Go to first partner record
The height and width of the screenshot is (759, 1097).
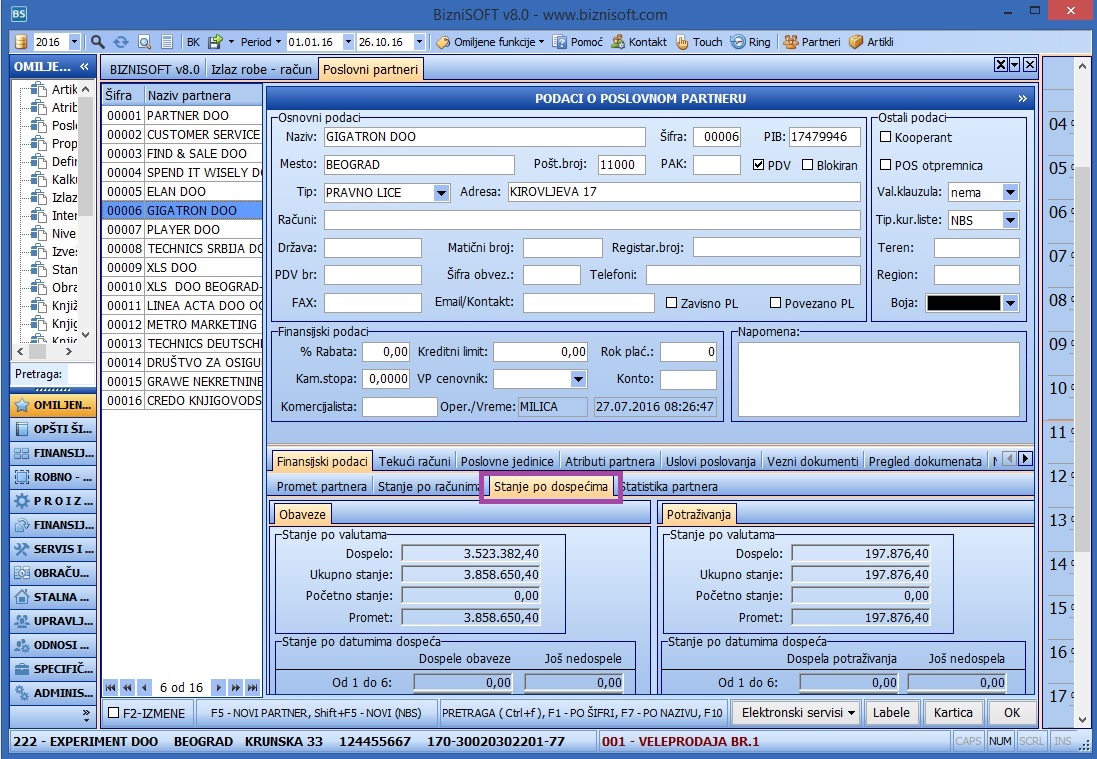[x=110, y=688]
